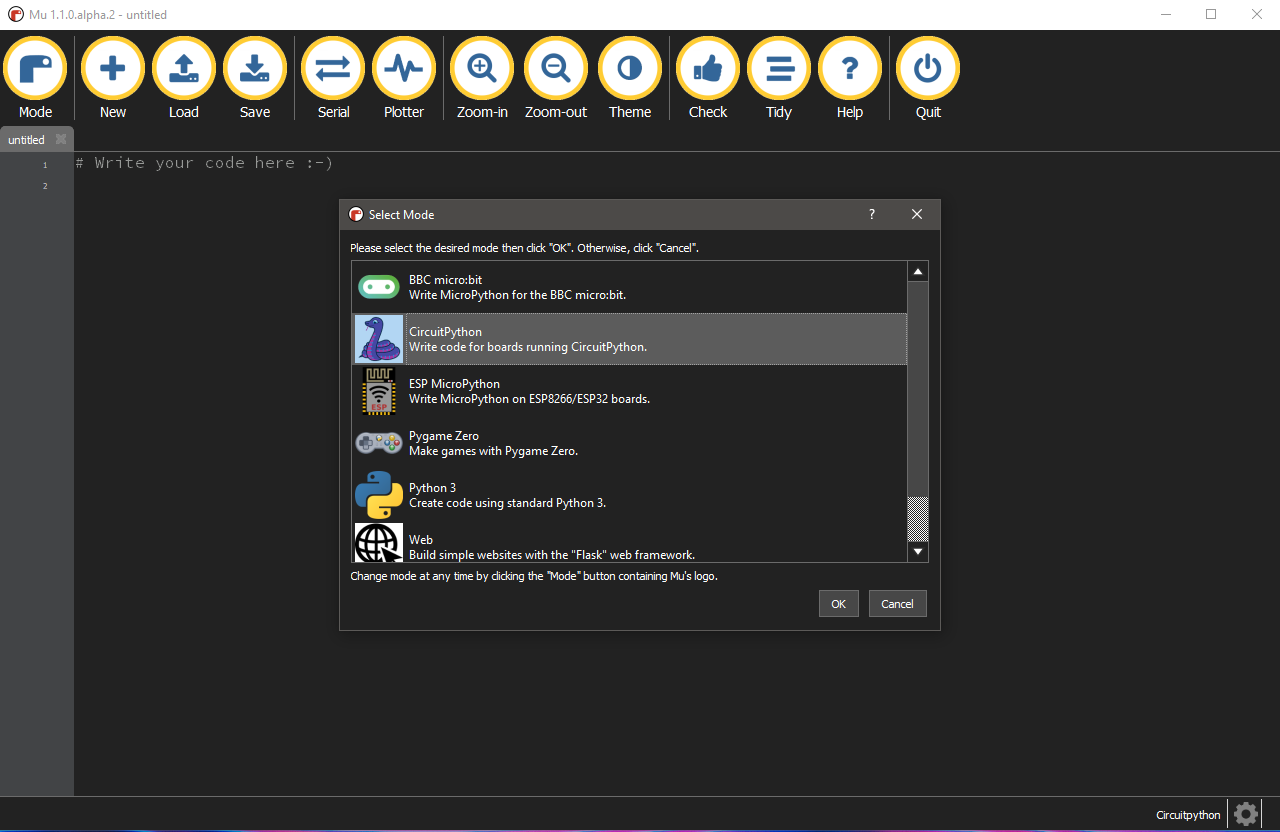Create a new file with New

[x=113, y=70]
